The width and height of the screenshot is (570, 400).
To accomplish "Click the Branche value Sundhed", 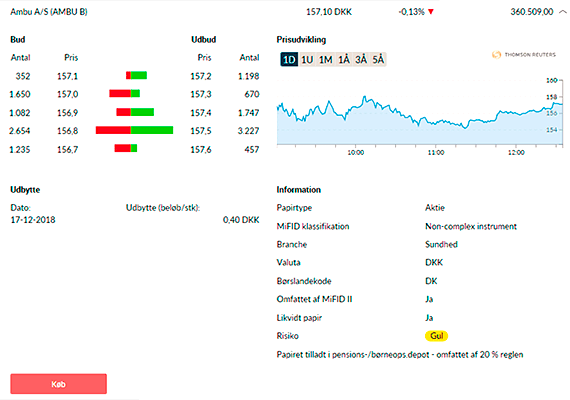I will [x=441, y=244].
